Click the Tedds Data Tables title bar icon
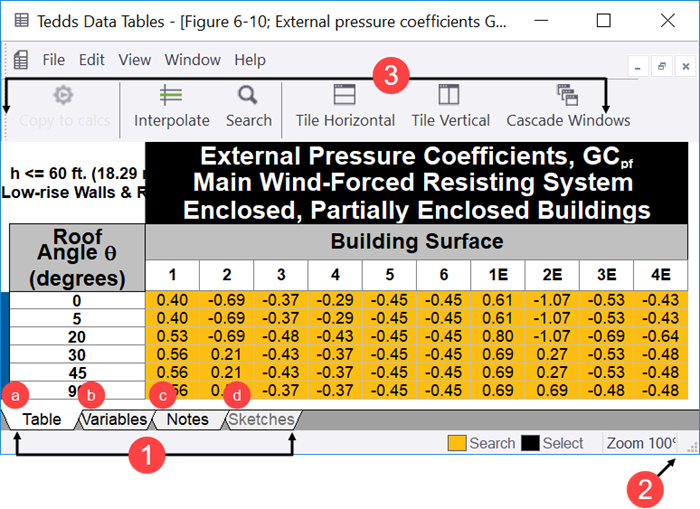 click(x=21, y=21)
